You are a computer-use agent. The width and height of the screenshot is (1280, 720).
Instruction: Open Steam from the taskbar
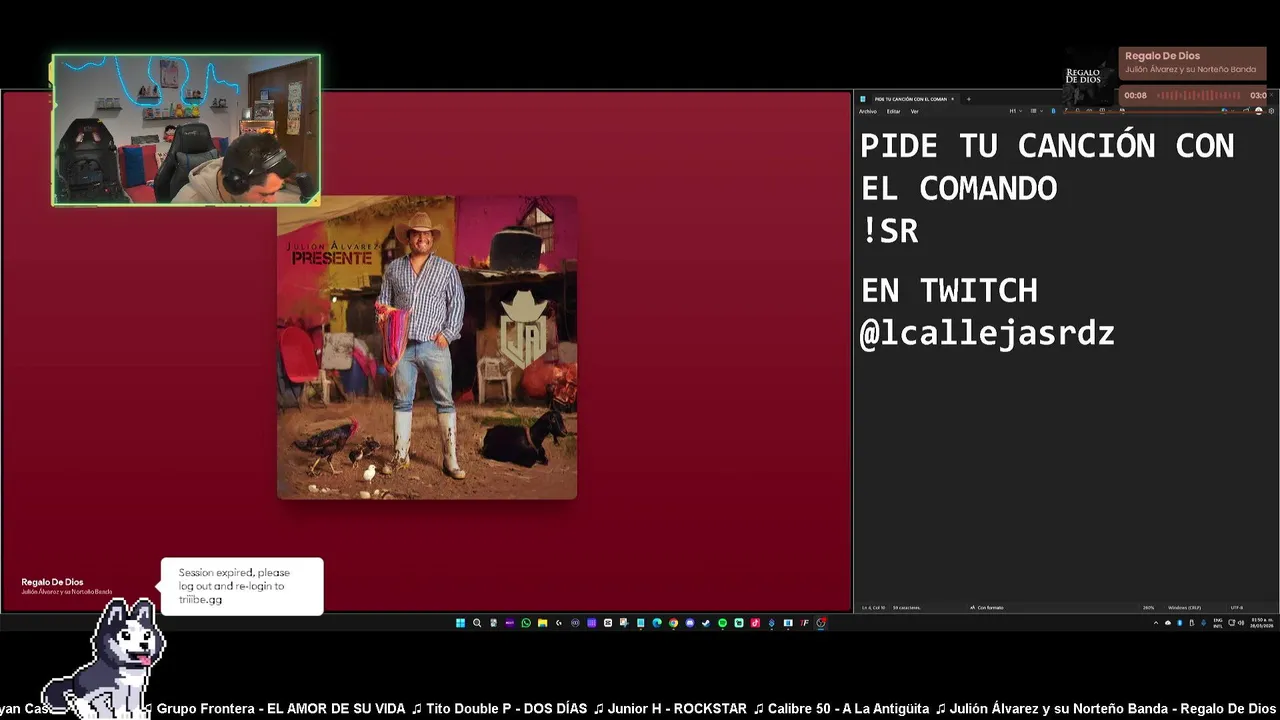pos(706,623)
